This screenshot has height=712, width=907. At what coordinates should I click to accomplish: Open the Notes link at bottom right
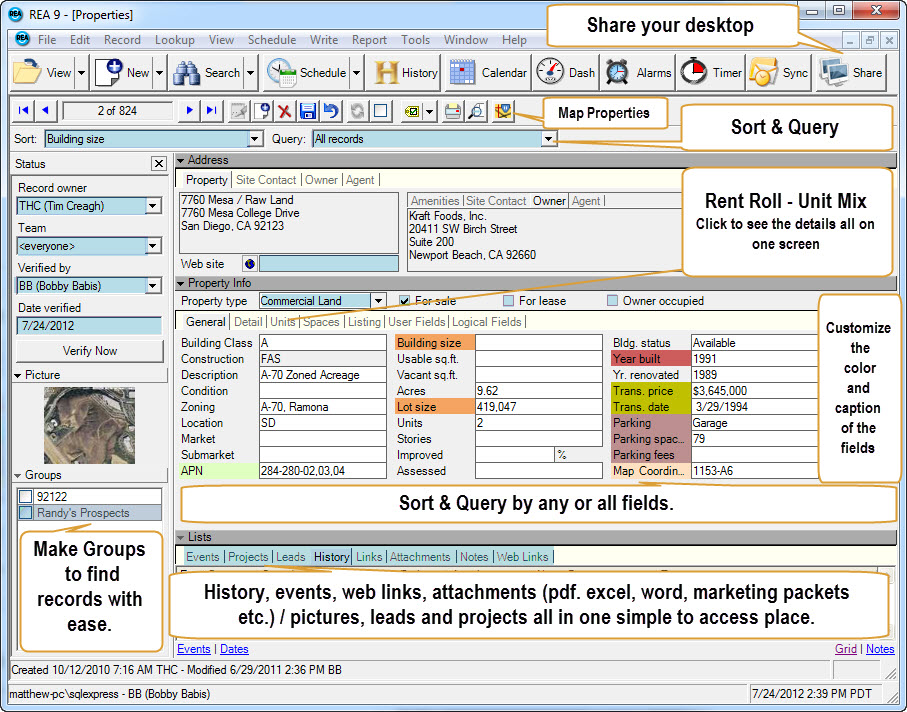tap(880, 649)
